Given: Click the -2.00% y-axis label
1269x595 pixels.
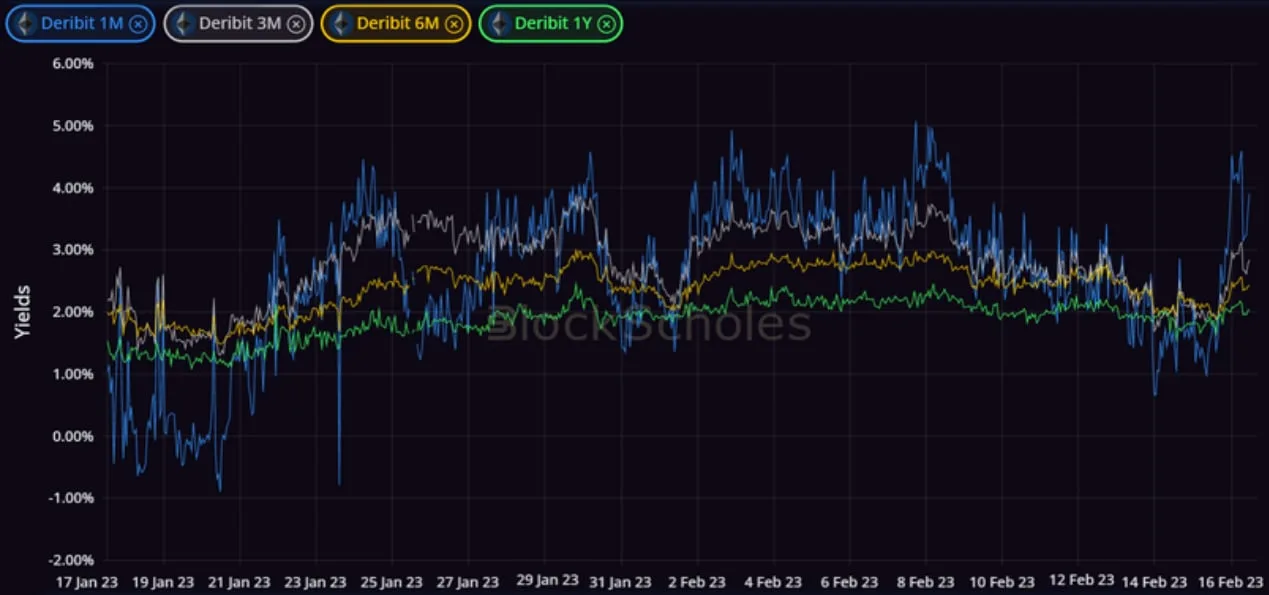Looking at the screenshot, I should point(70,560).
